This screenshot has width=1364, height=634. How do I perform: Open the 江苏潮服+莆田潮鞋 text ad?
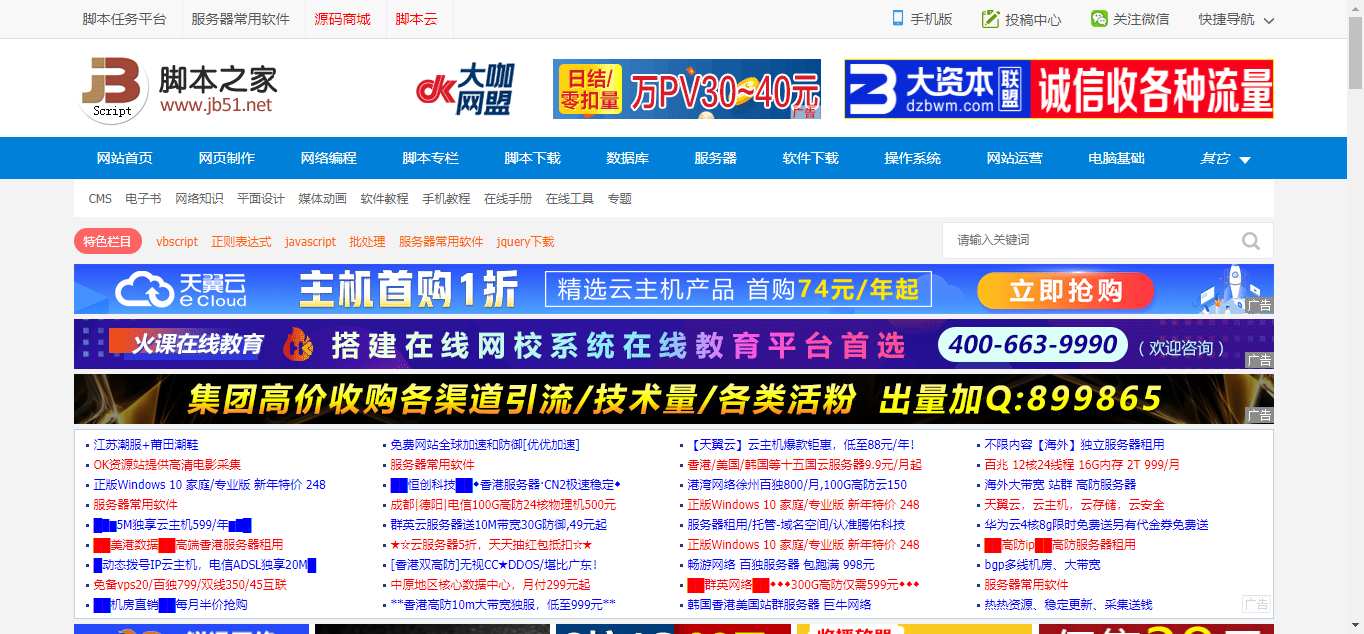[146, 444]
